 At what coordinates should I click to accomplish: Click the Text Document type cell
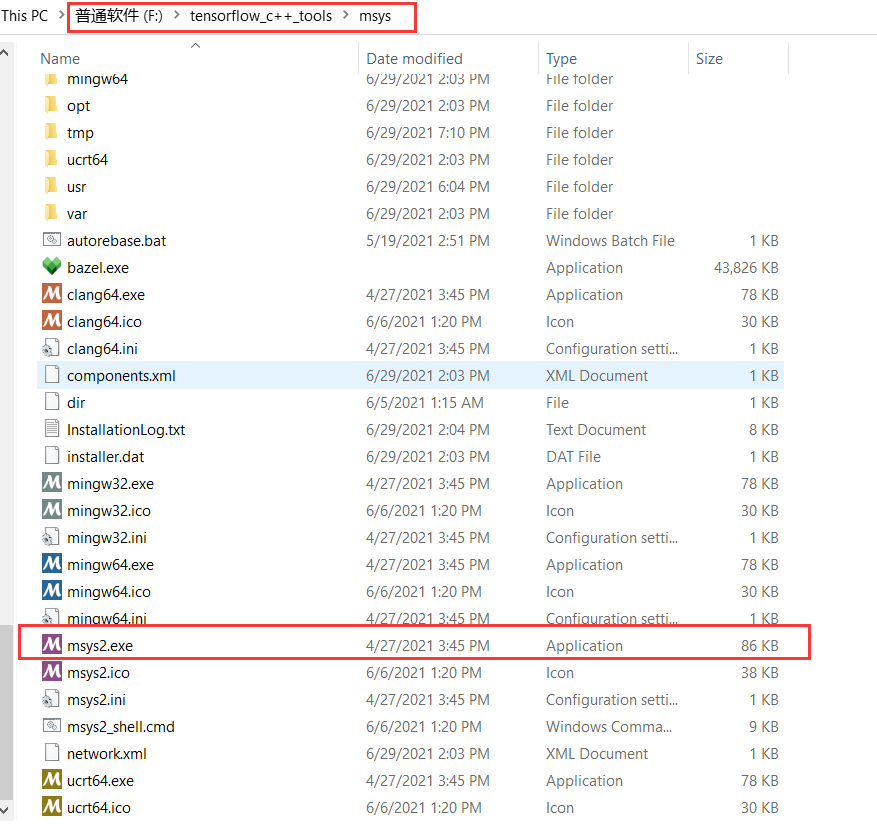596,430
